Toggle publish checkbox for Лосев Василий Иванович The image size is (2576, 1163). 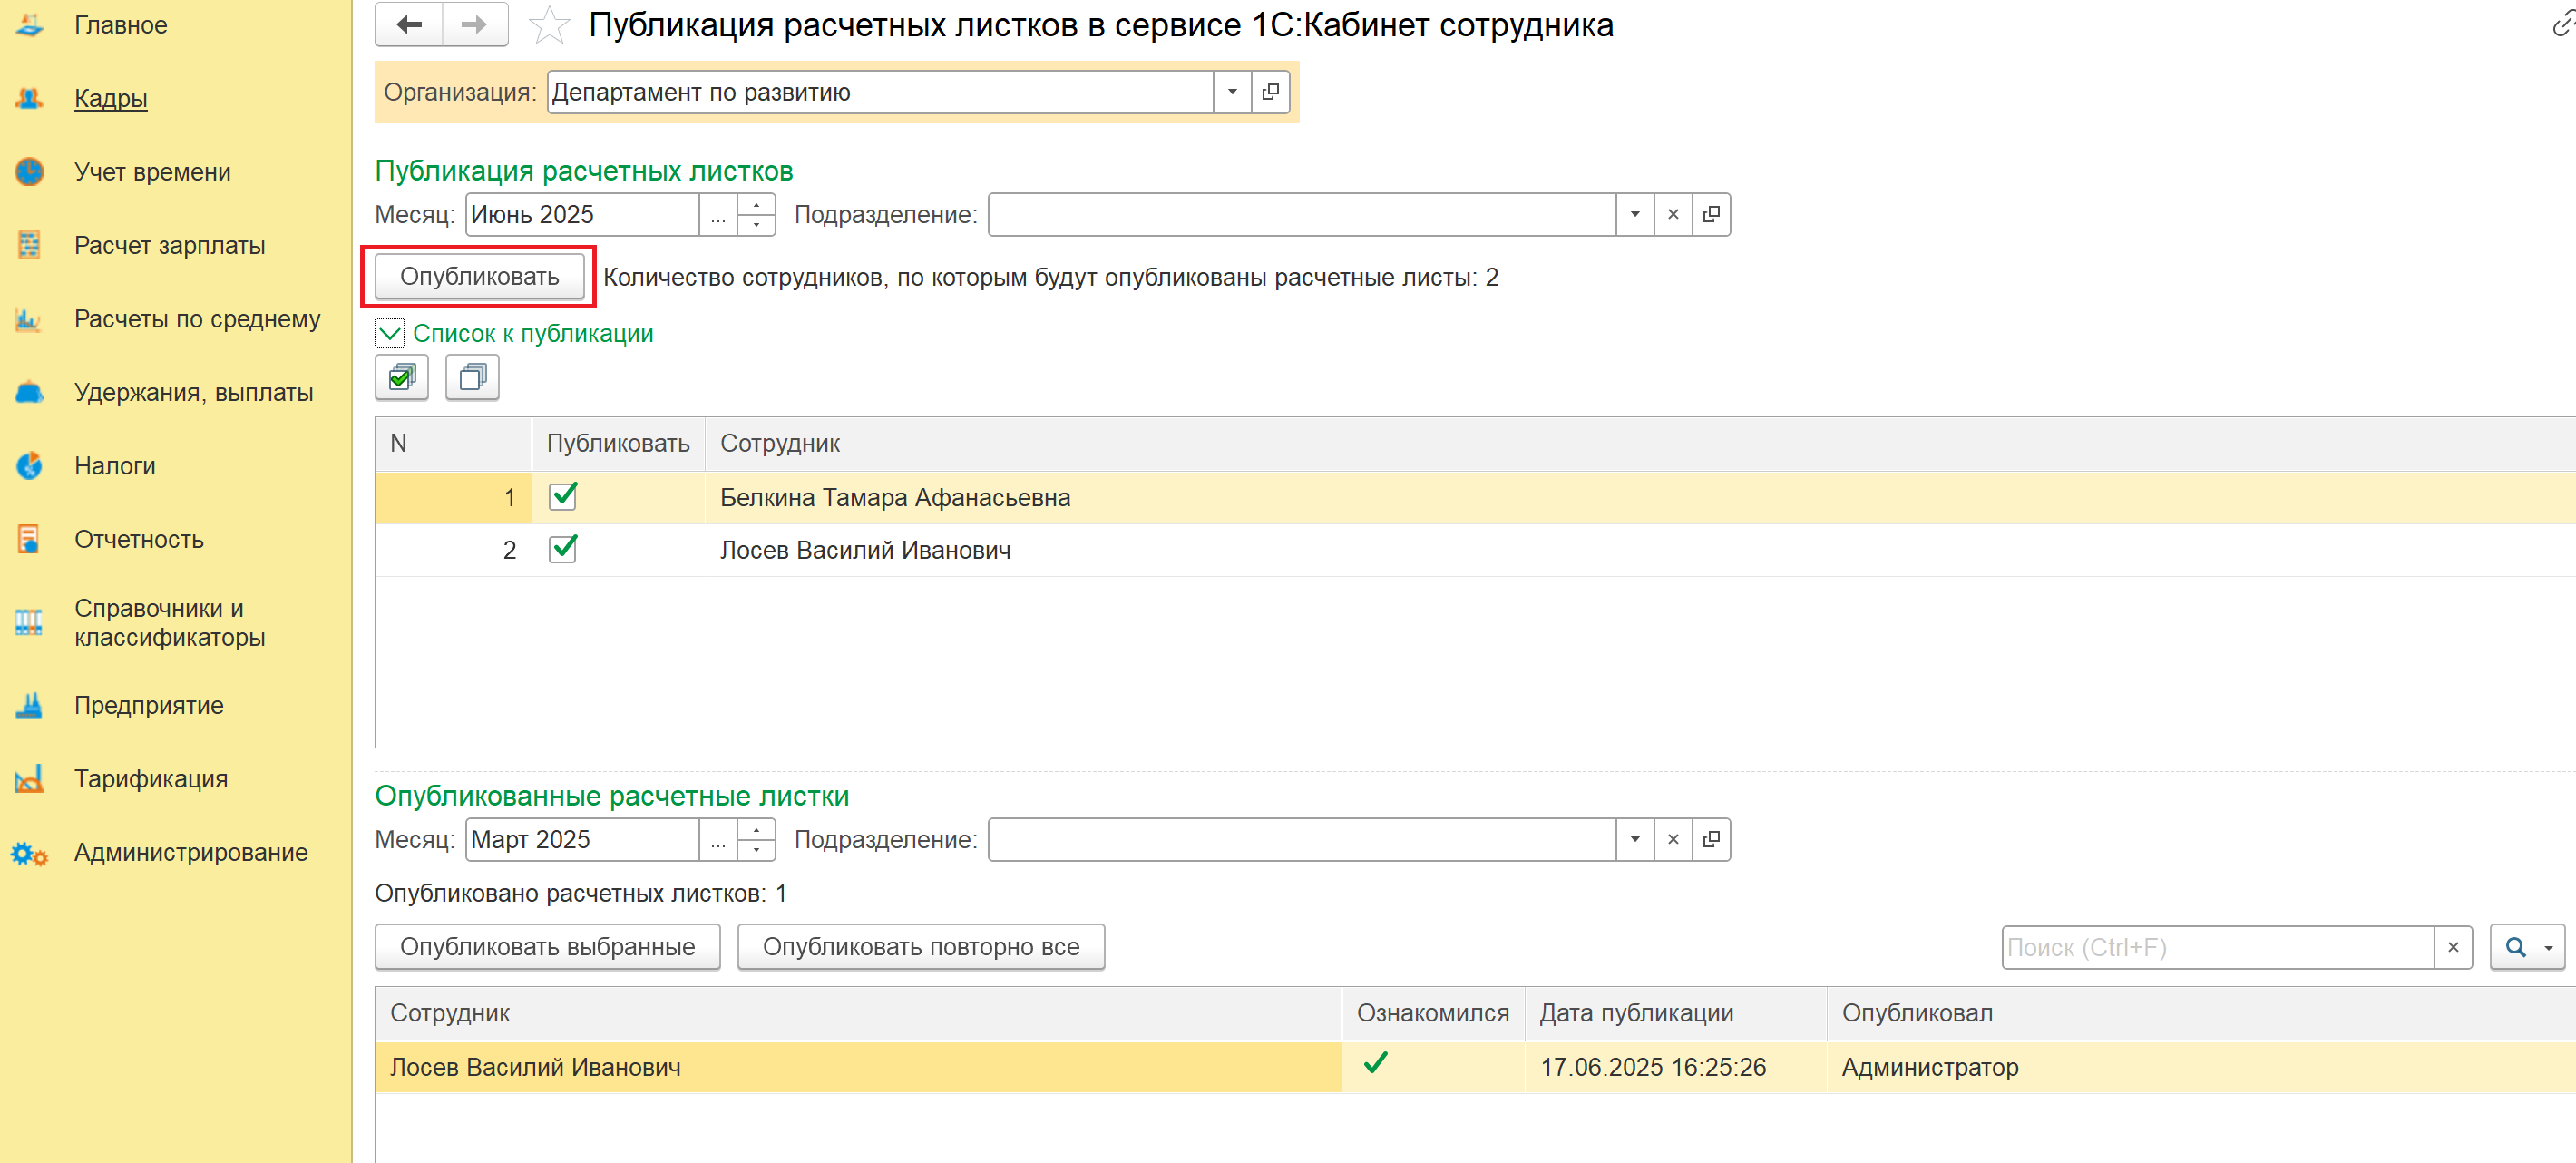click(563, 549)
